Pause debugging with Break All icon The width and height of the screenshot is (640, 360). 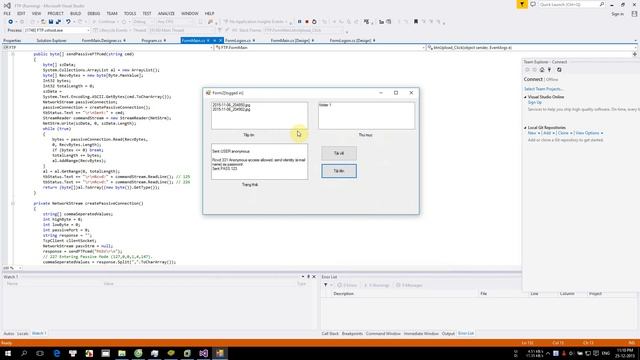point(299,22)
